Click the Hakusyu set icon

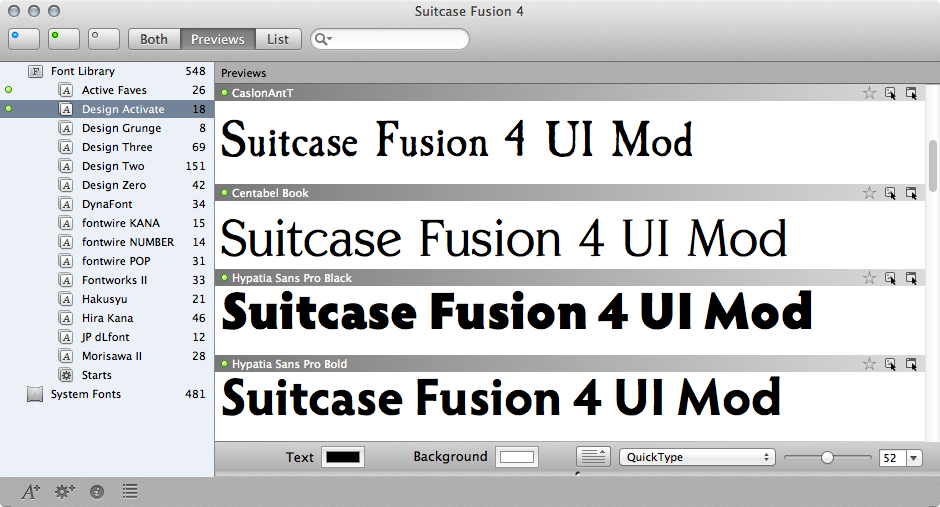click(66, 299)
